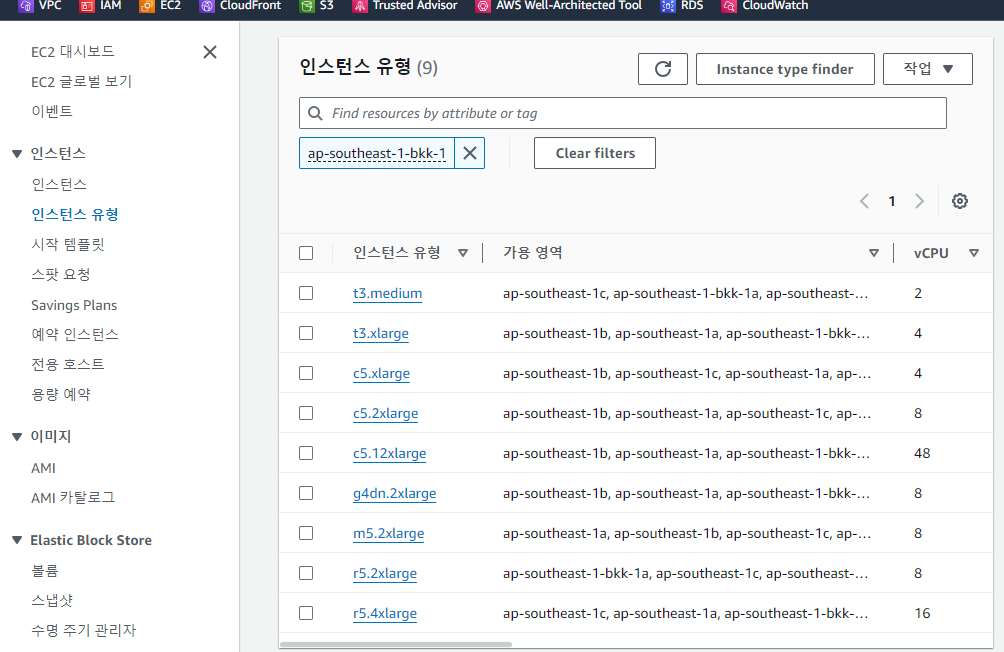Click the horizontal scrollbar under the table
1004x652 pixels.
(x=396, y=644)
